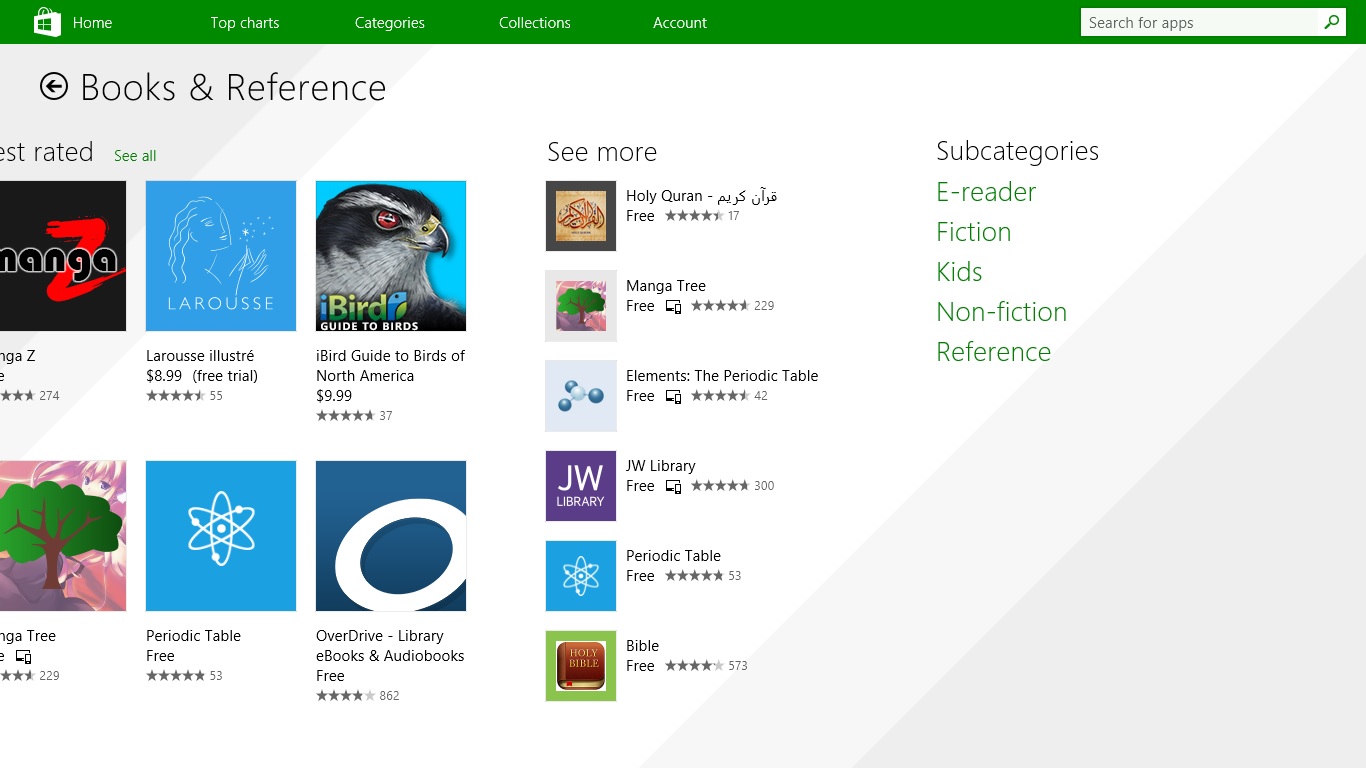
Task: Open Elements: The Periodic Table molecule icon
Action: 581,396
